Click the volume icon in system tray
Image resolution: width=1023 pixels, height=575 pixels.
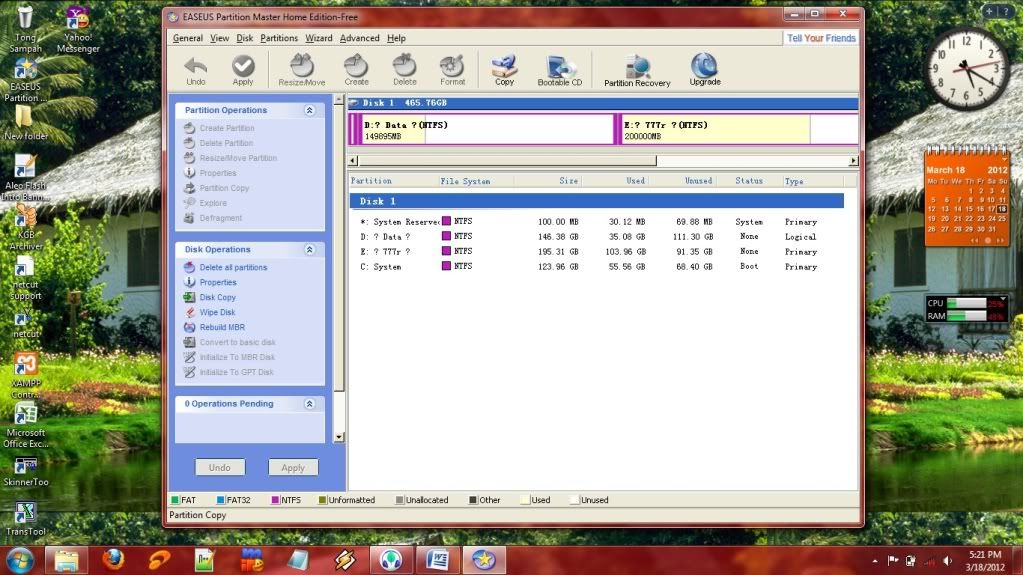point(947,561)
